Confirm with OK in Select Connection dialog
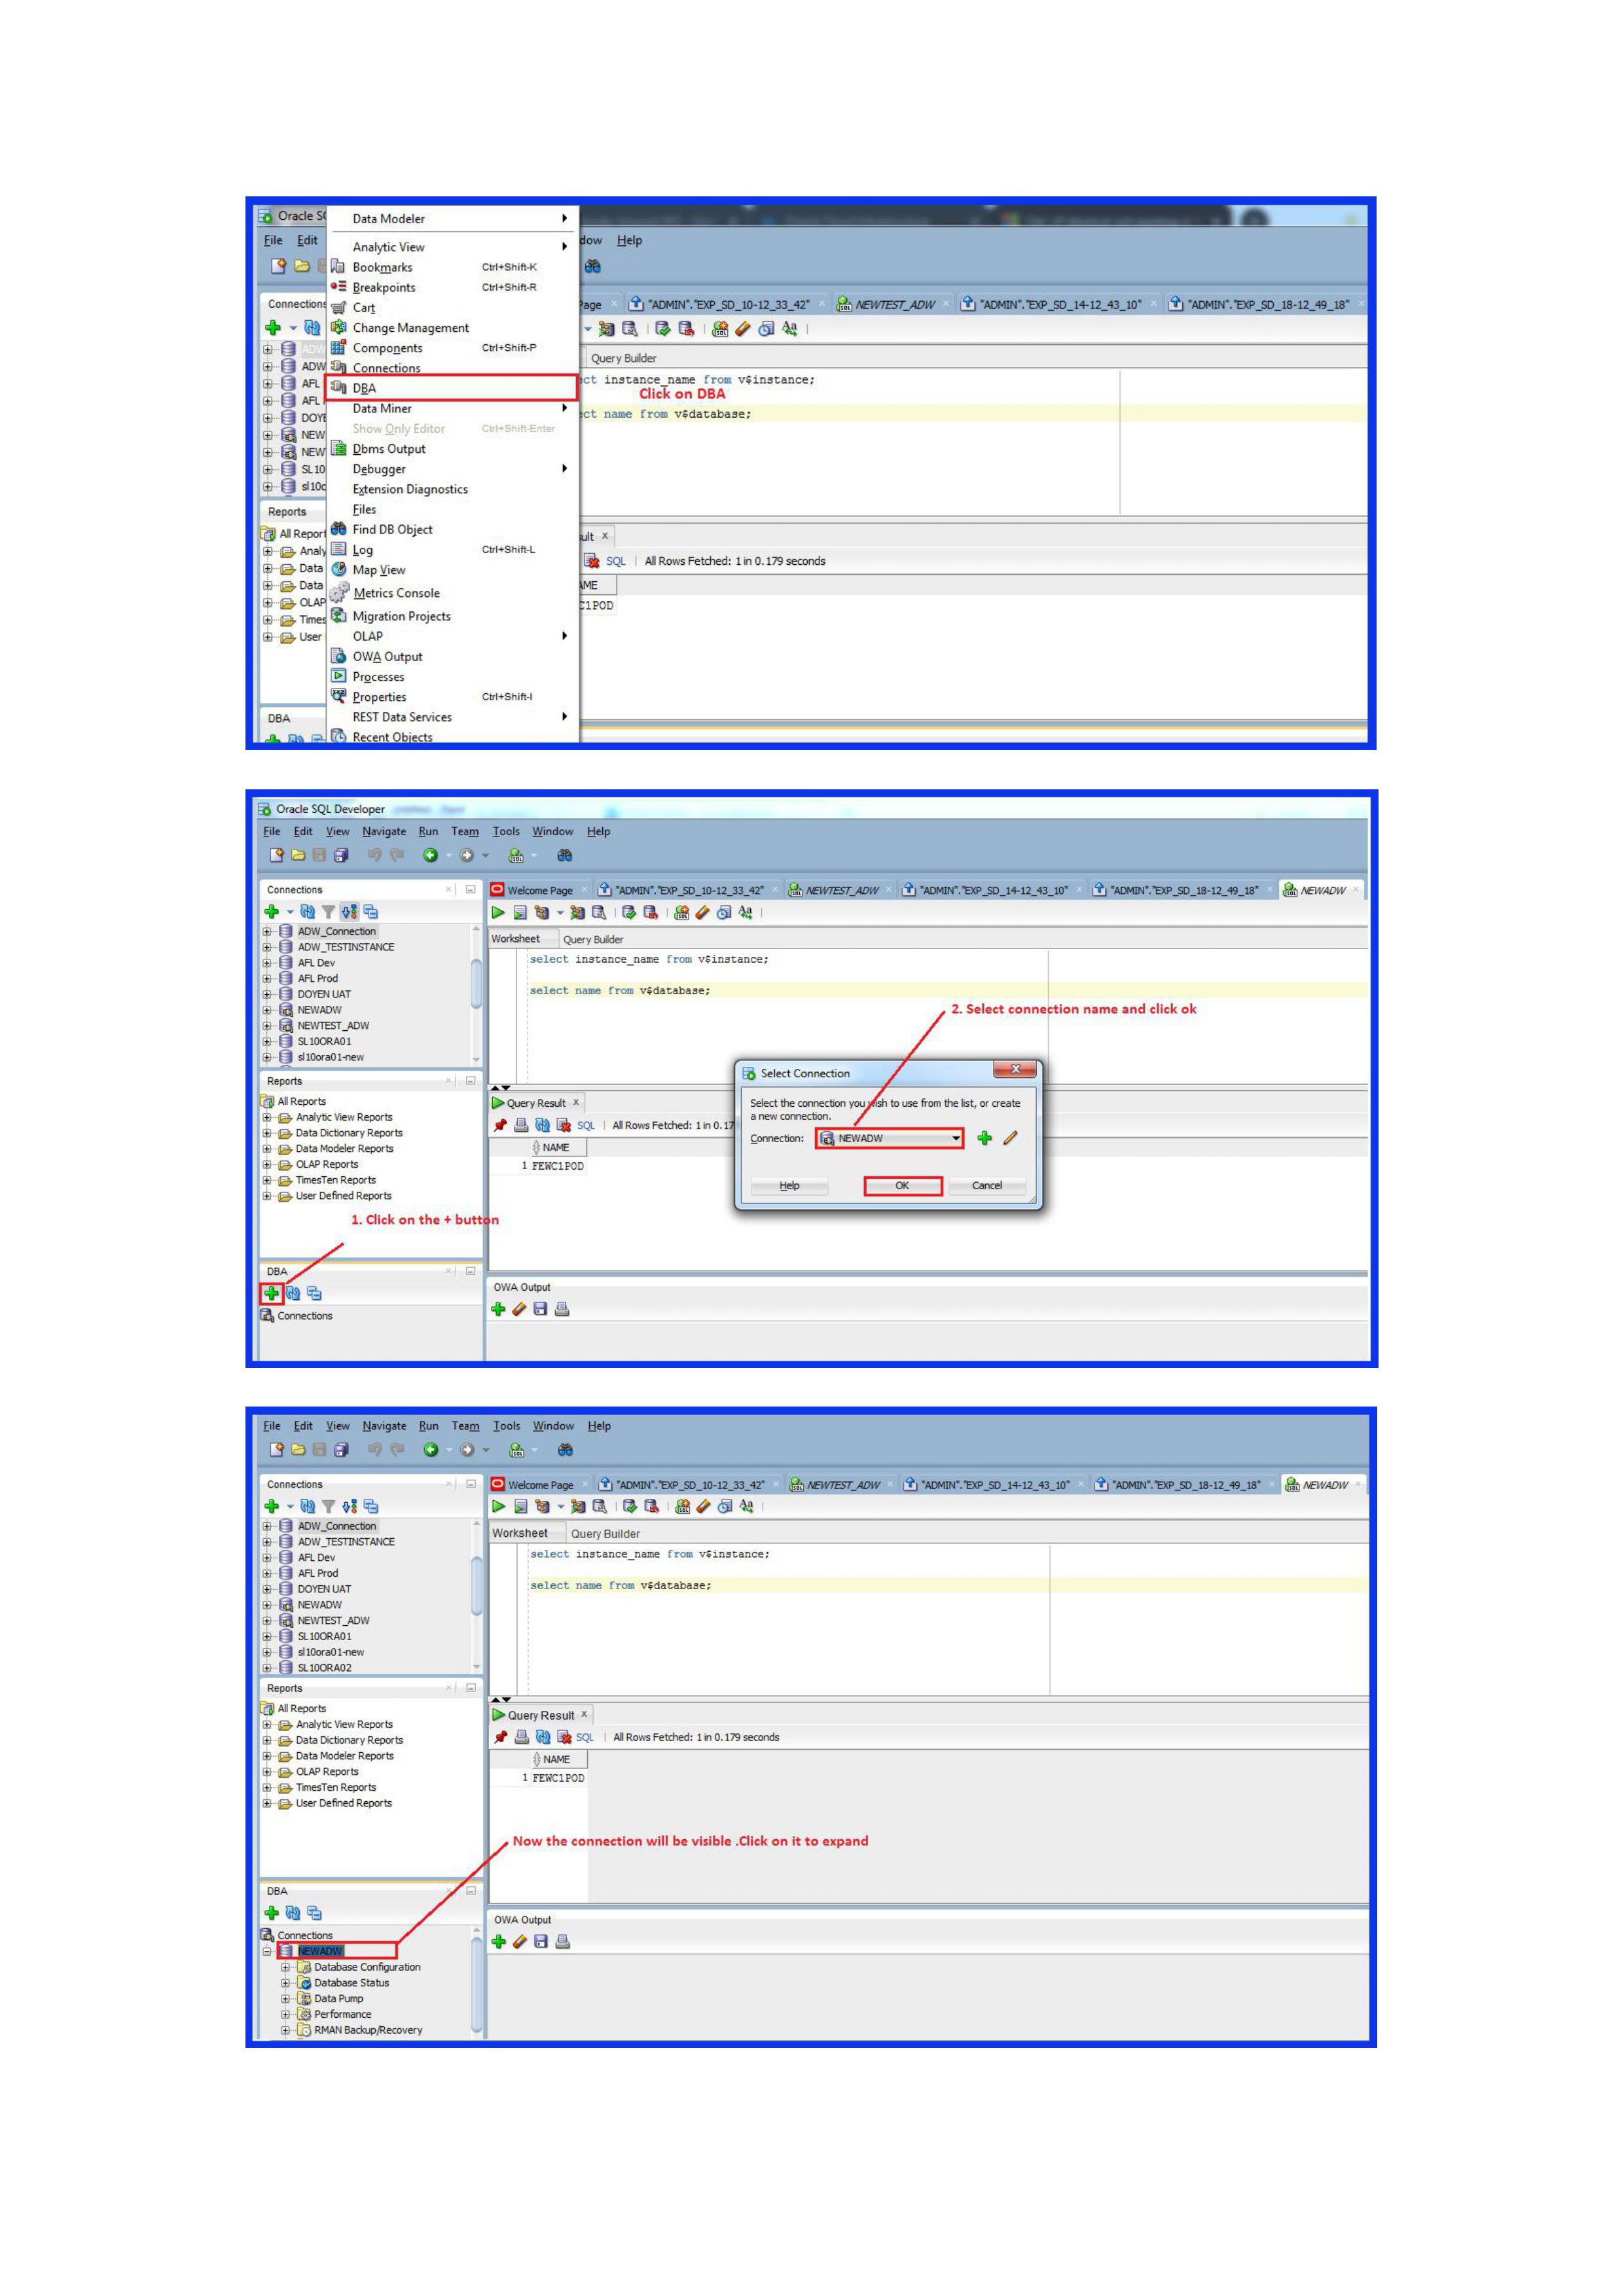Image resolution: width=1624 pixels, height=2296 pixels. tap(902, 1185)
